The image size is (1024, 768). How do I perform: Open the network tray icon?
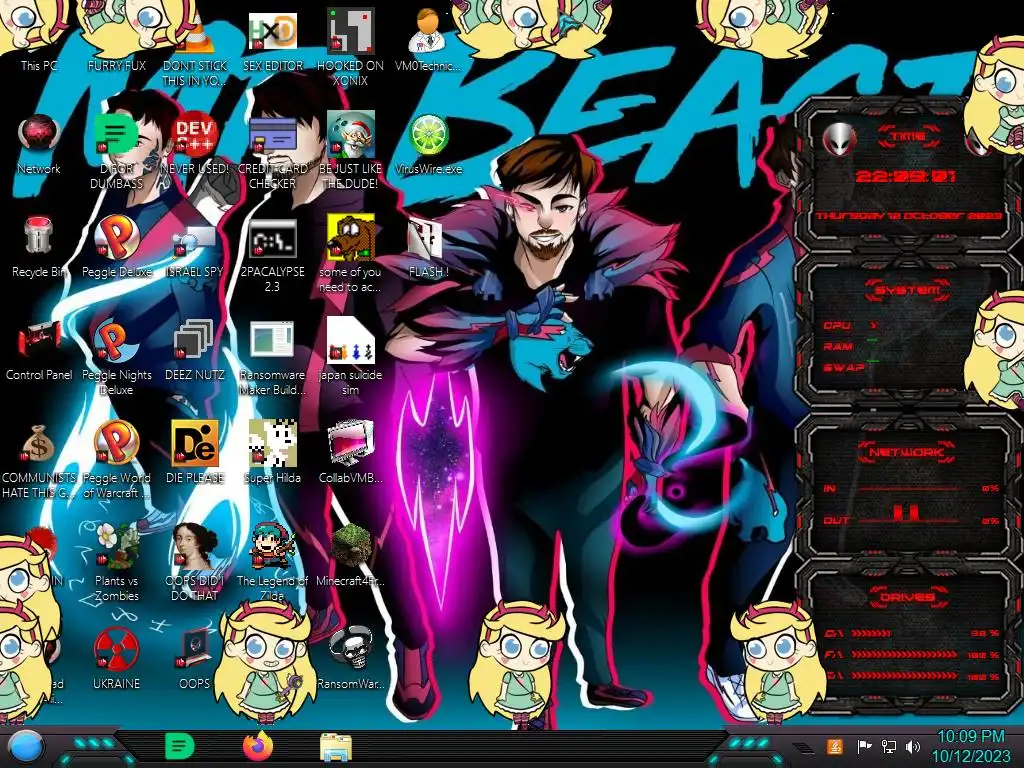click(x=889, y=746)
